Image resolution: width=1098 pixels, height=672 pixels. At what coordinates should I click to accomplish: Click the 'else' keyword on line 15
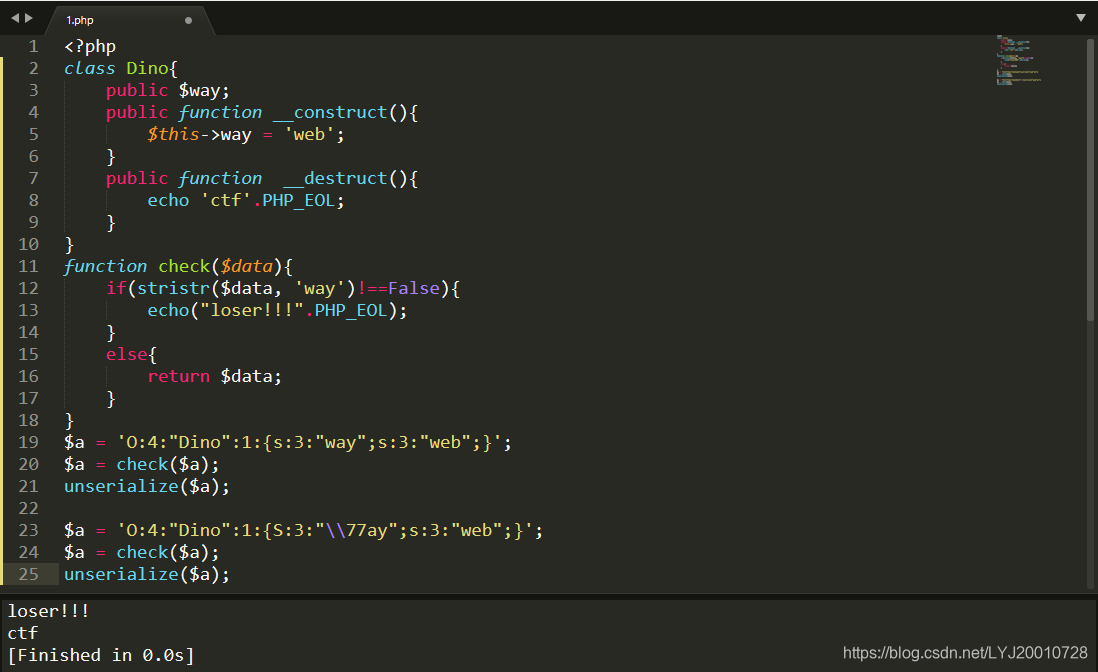point(127,354)
